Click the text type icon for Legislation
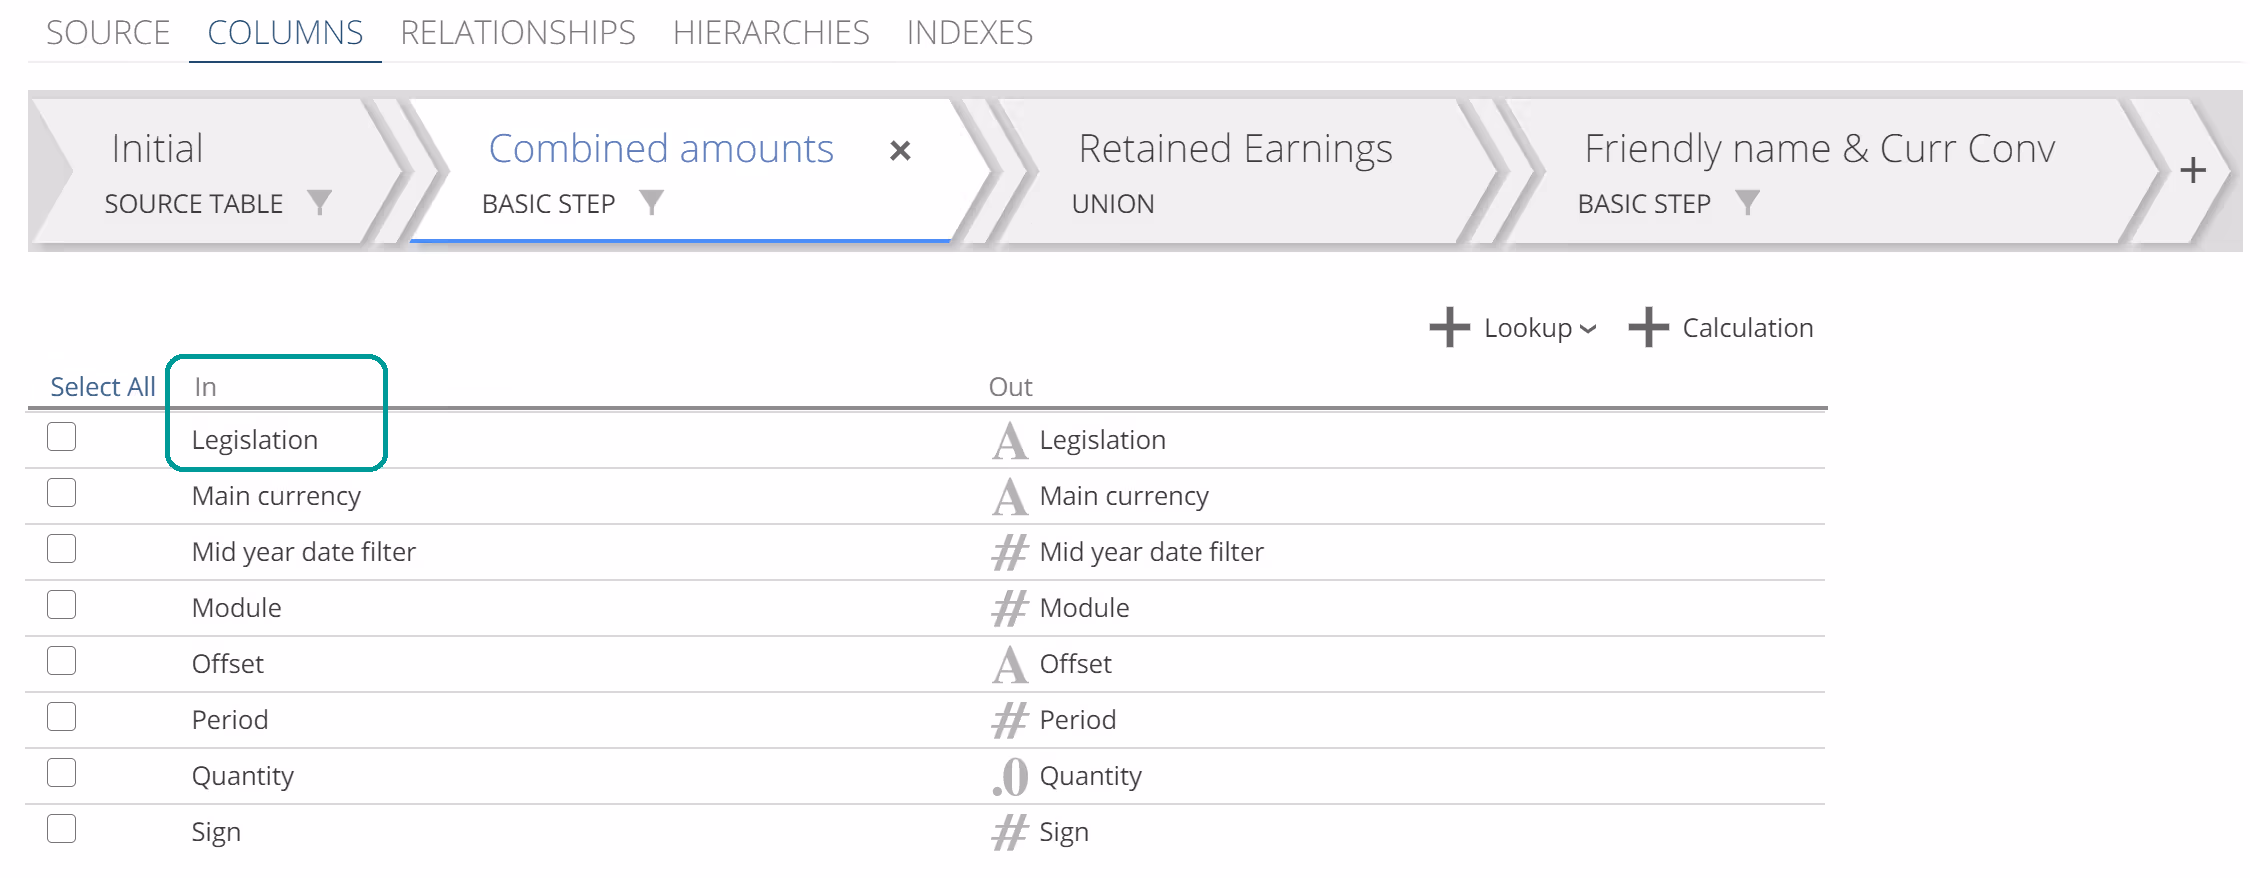The height and width of the screenshot is (878, 2250). [1010, 441]
